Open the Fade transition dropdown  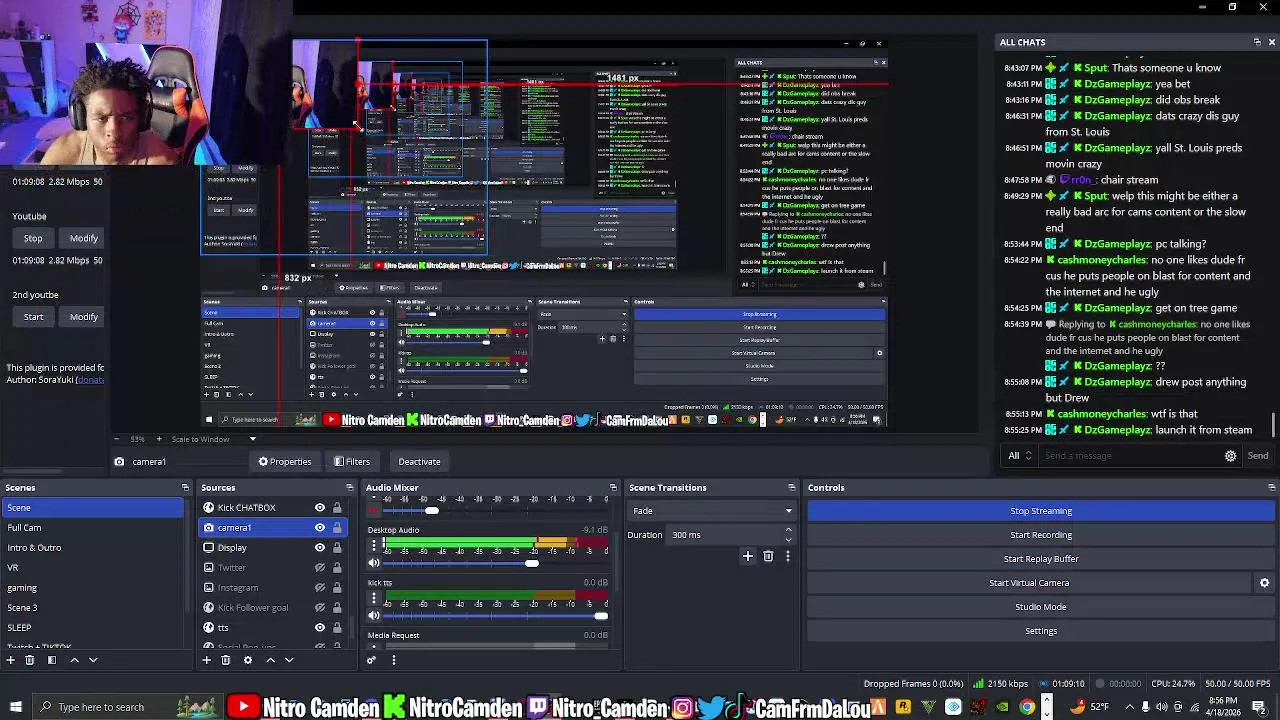click(711, 511)
